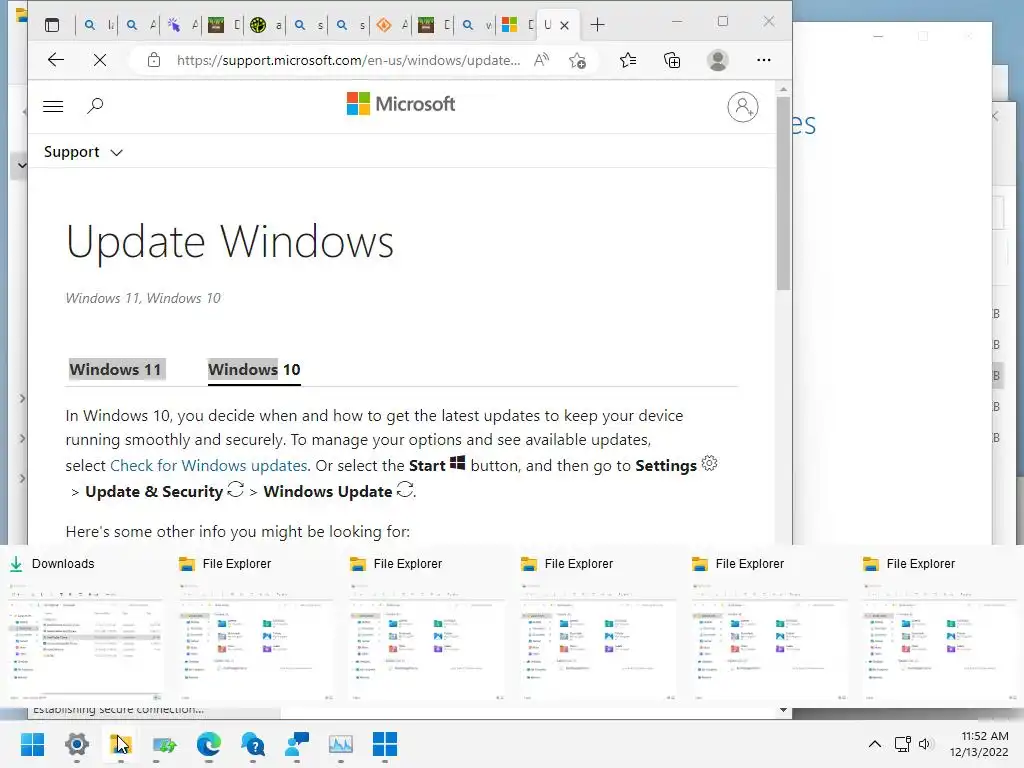Viewport: 1024px width, 768px height.
Task: Switch to the Windows 11 tab
Action: coord(116,369)
